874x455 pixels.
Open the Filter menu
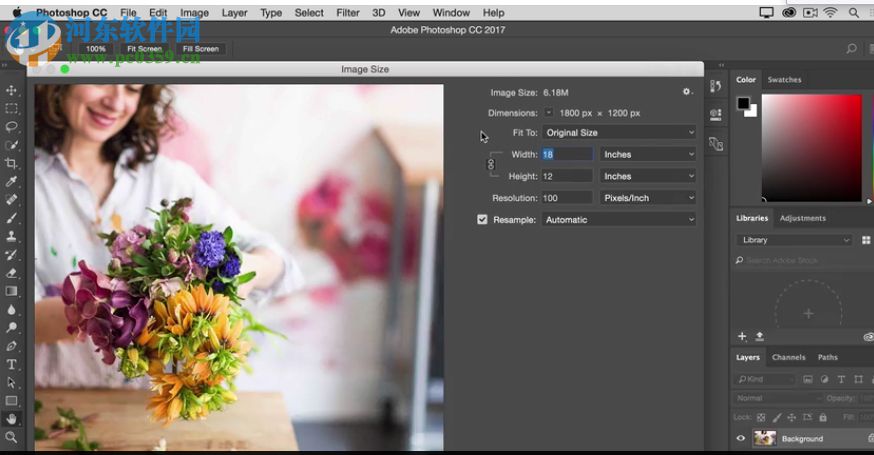(x=348, y=12)
